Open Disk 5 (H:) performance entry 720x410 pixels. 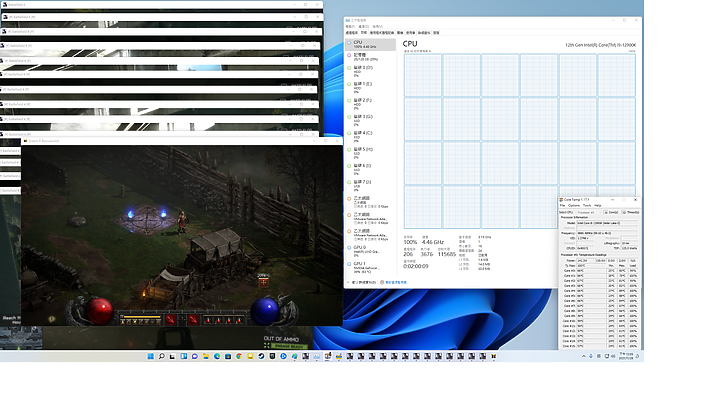(x=370, y=153)
